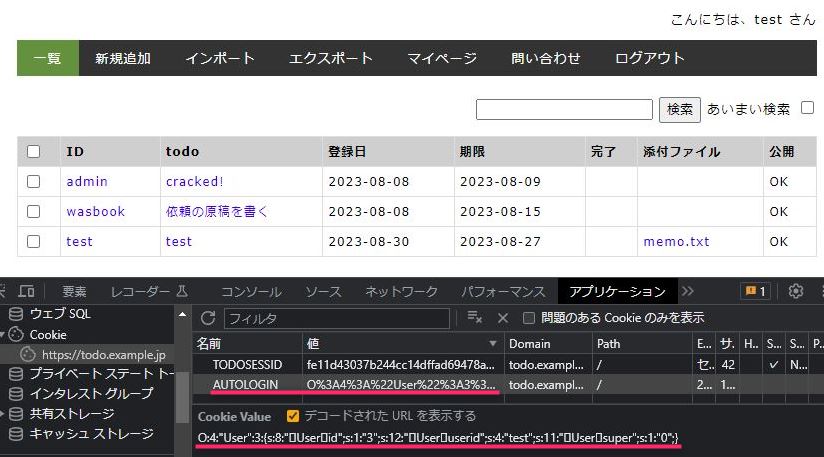
Task: Click the キャッシュ ストレージ database icon
Action: [x=16, y=433]
